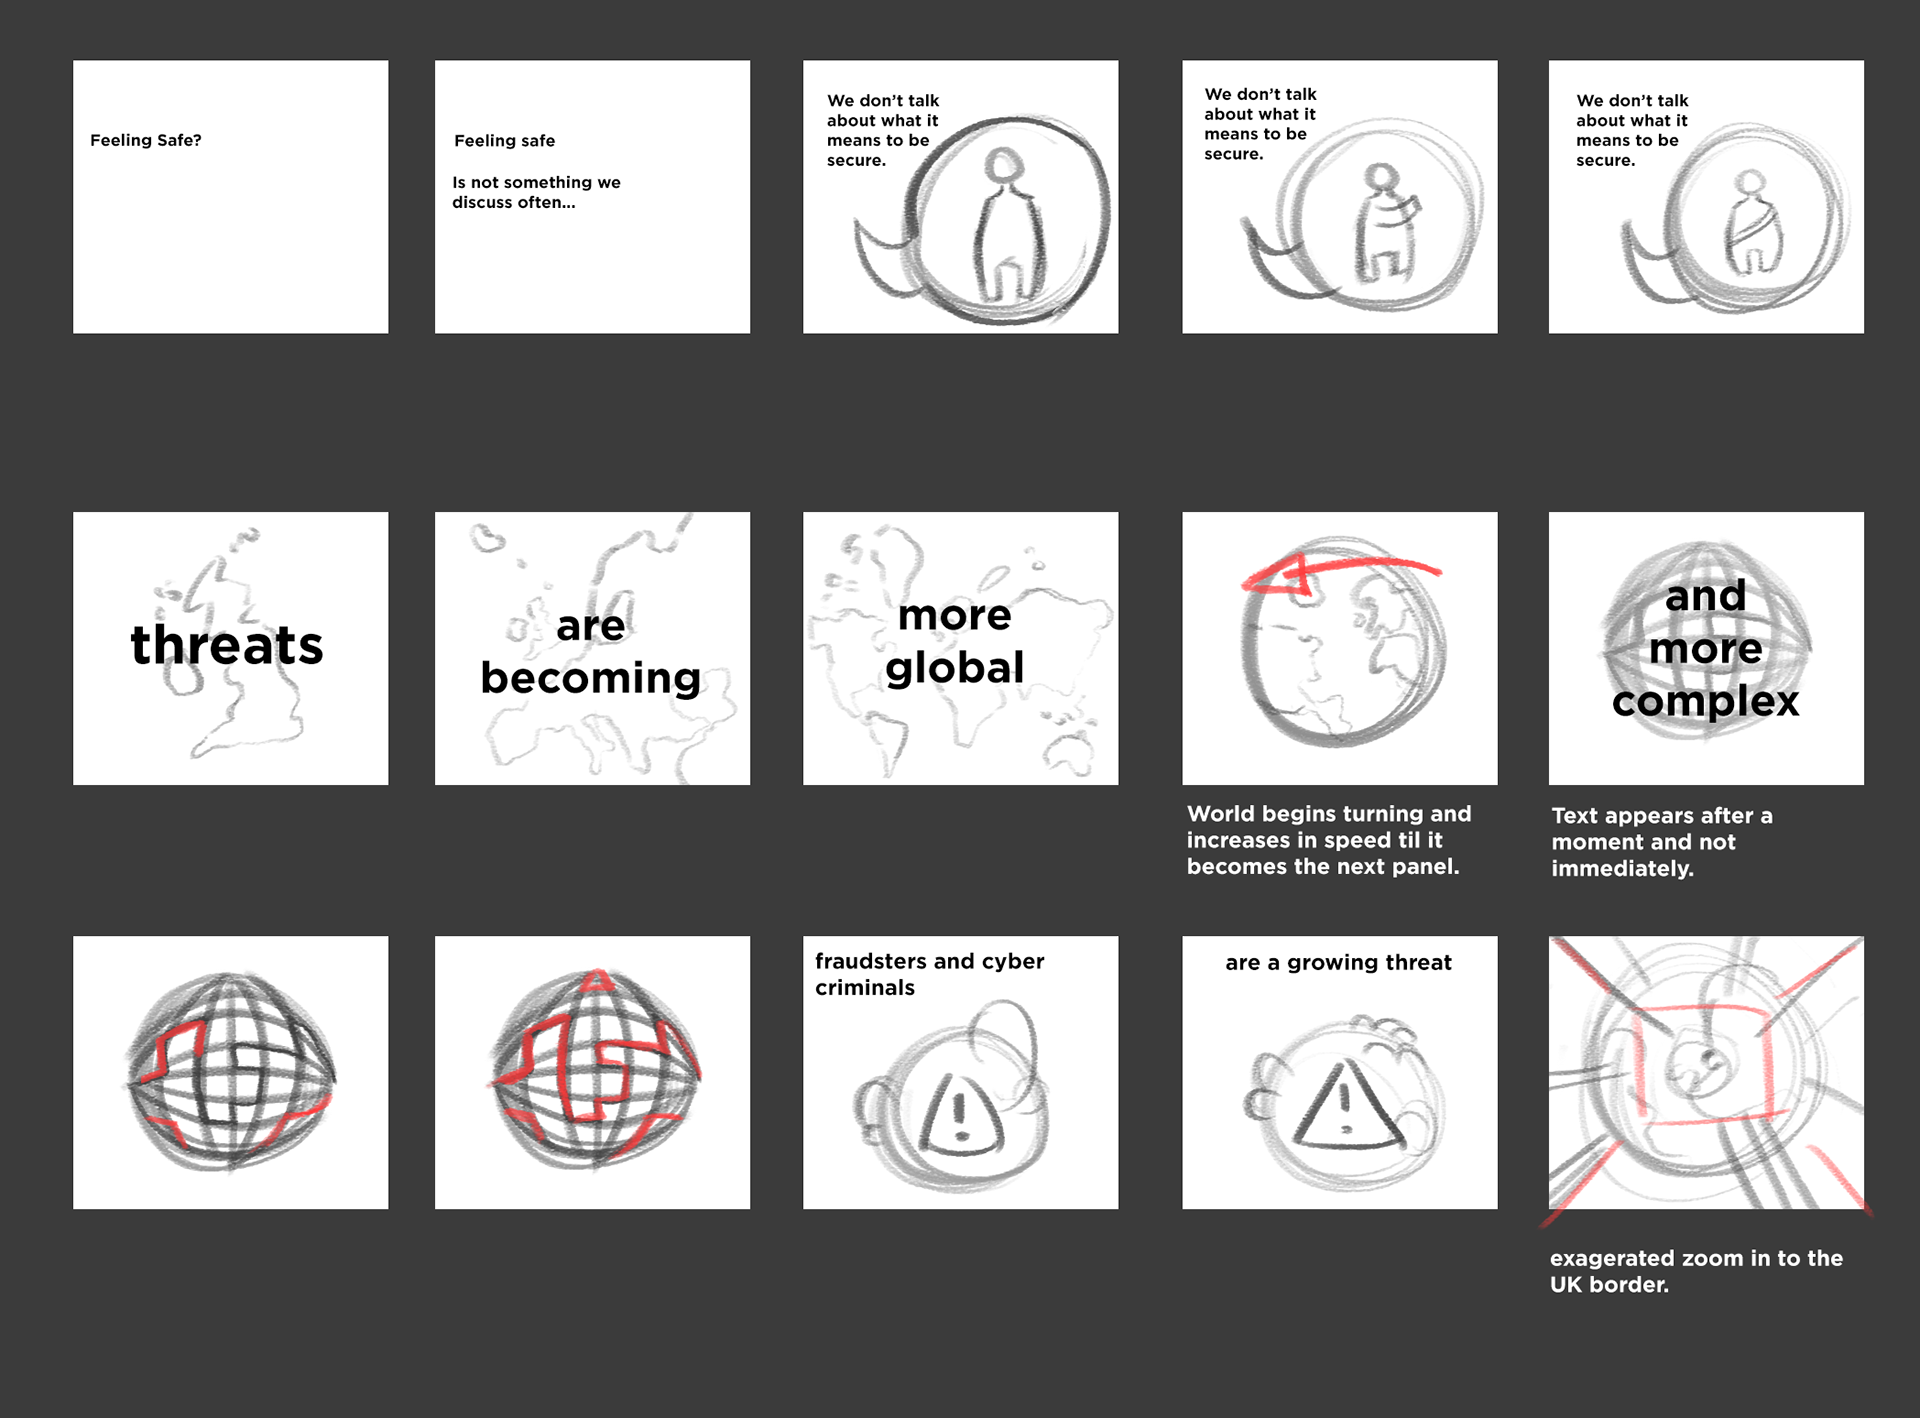Click the 'and more complex' text
The image size is (1920, 1418).
point(1706,649)
